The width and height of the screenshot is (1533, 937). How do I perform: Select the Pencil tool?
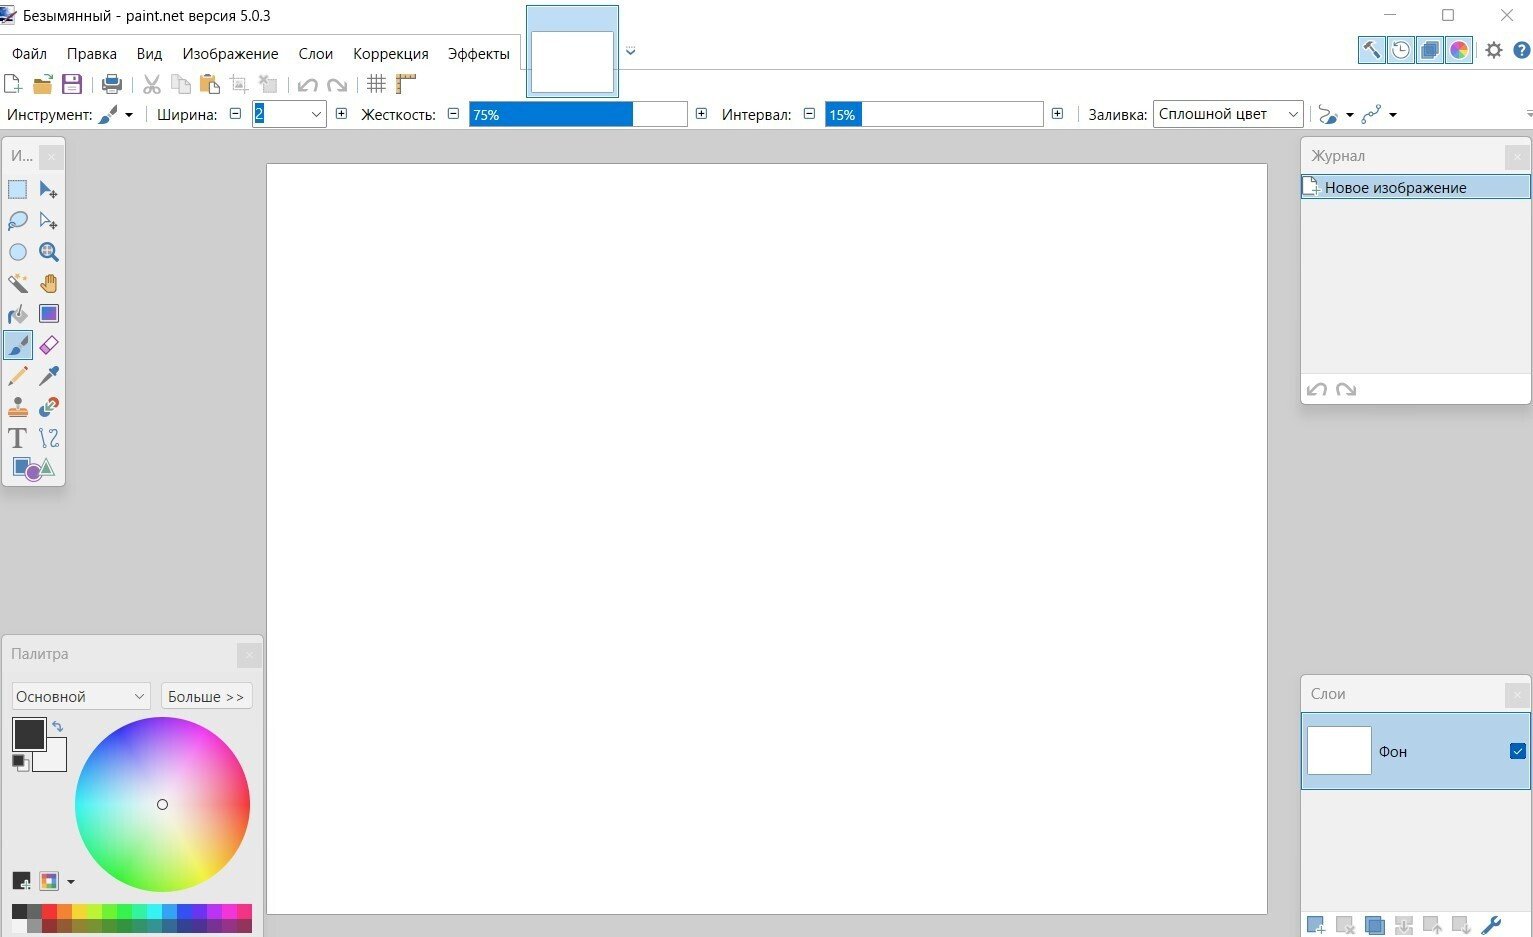tap(18, 376)
